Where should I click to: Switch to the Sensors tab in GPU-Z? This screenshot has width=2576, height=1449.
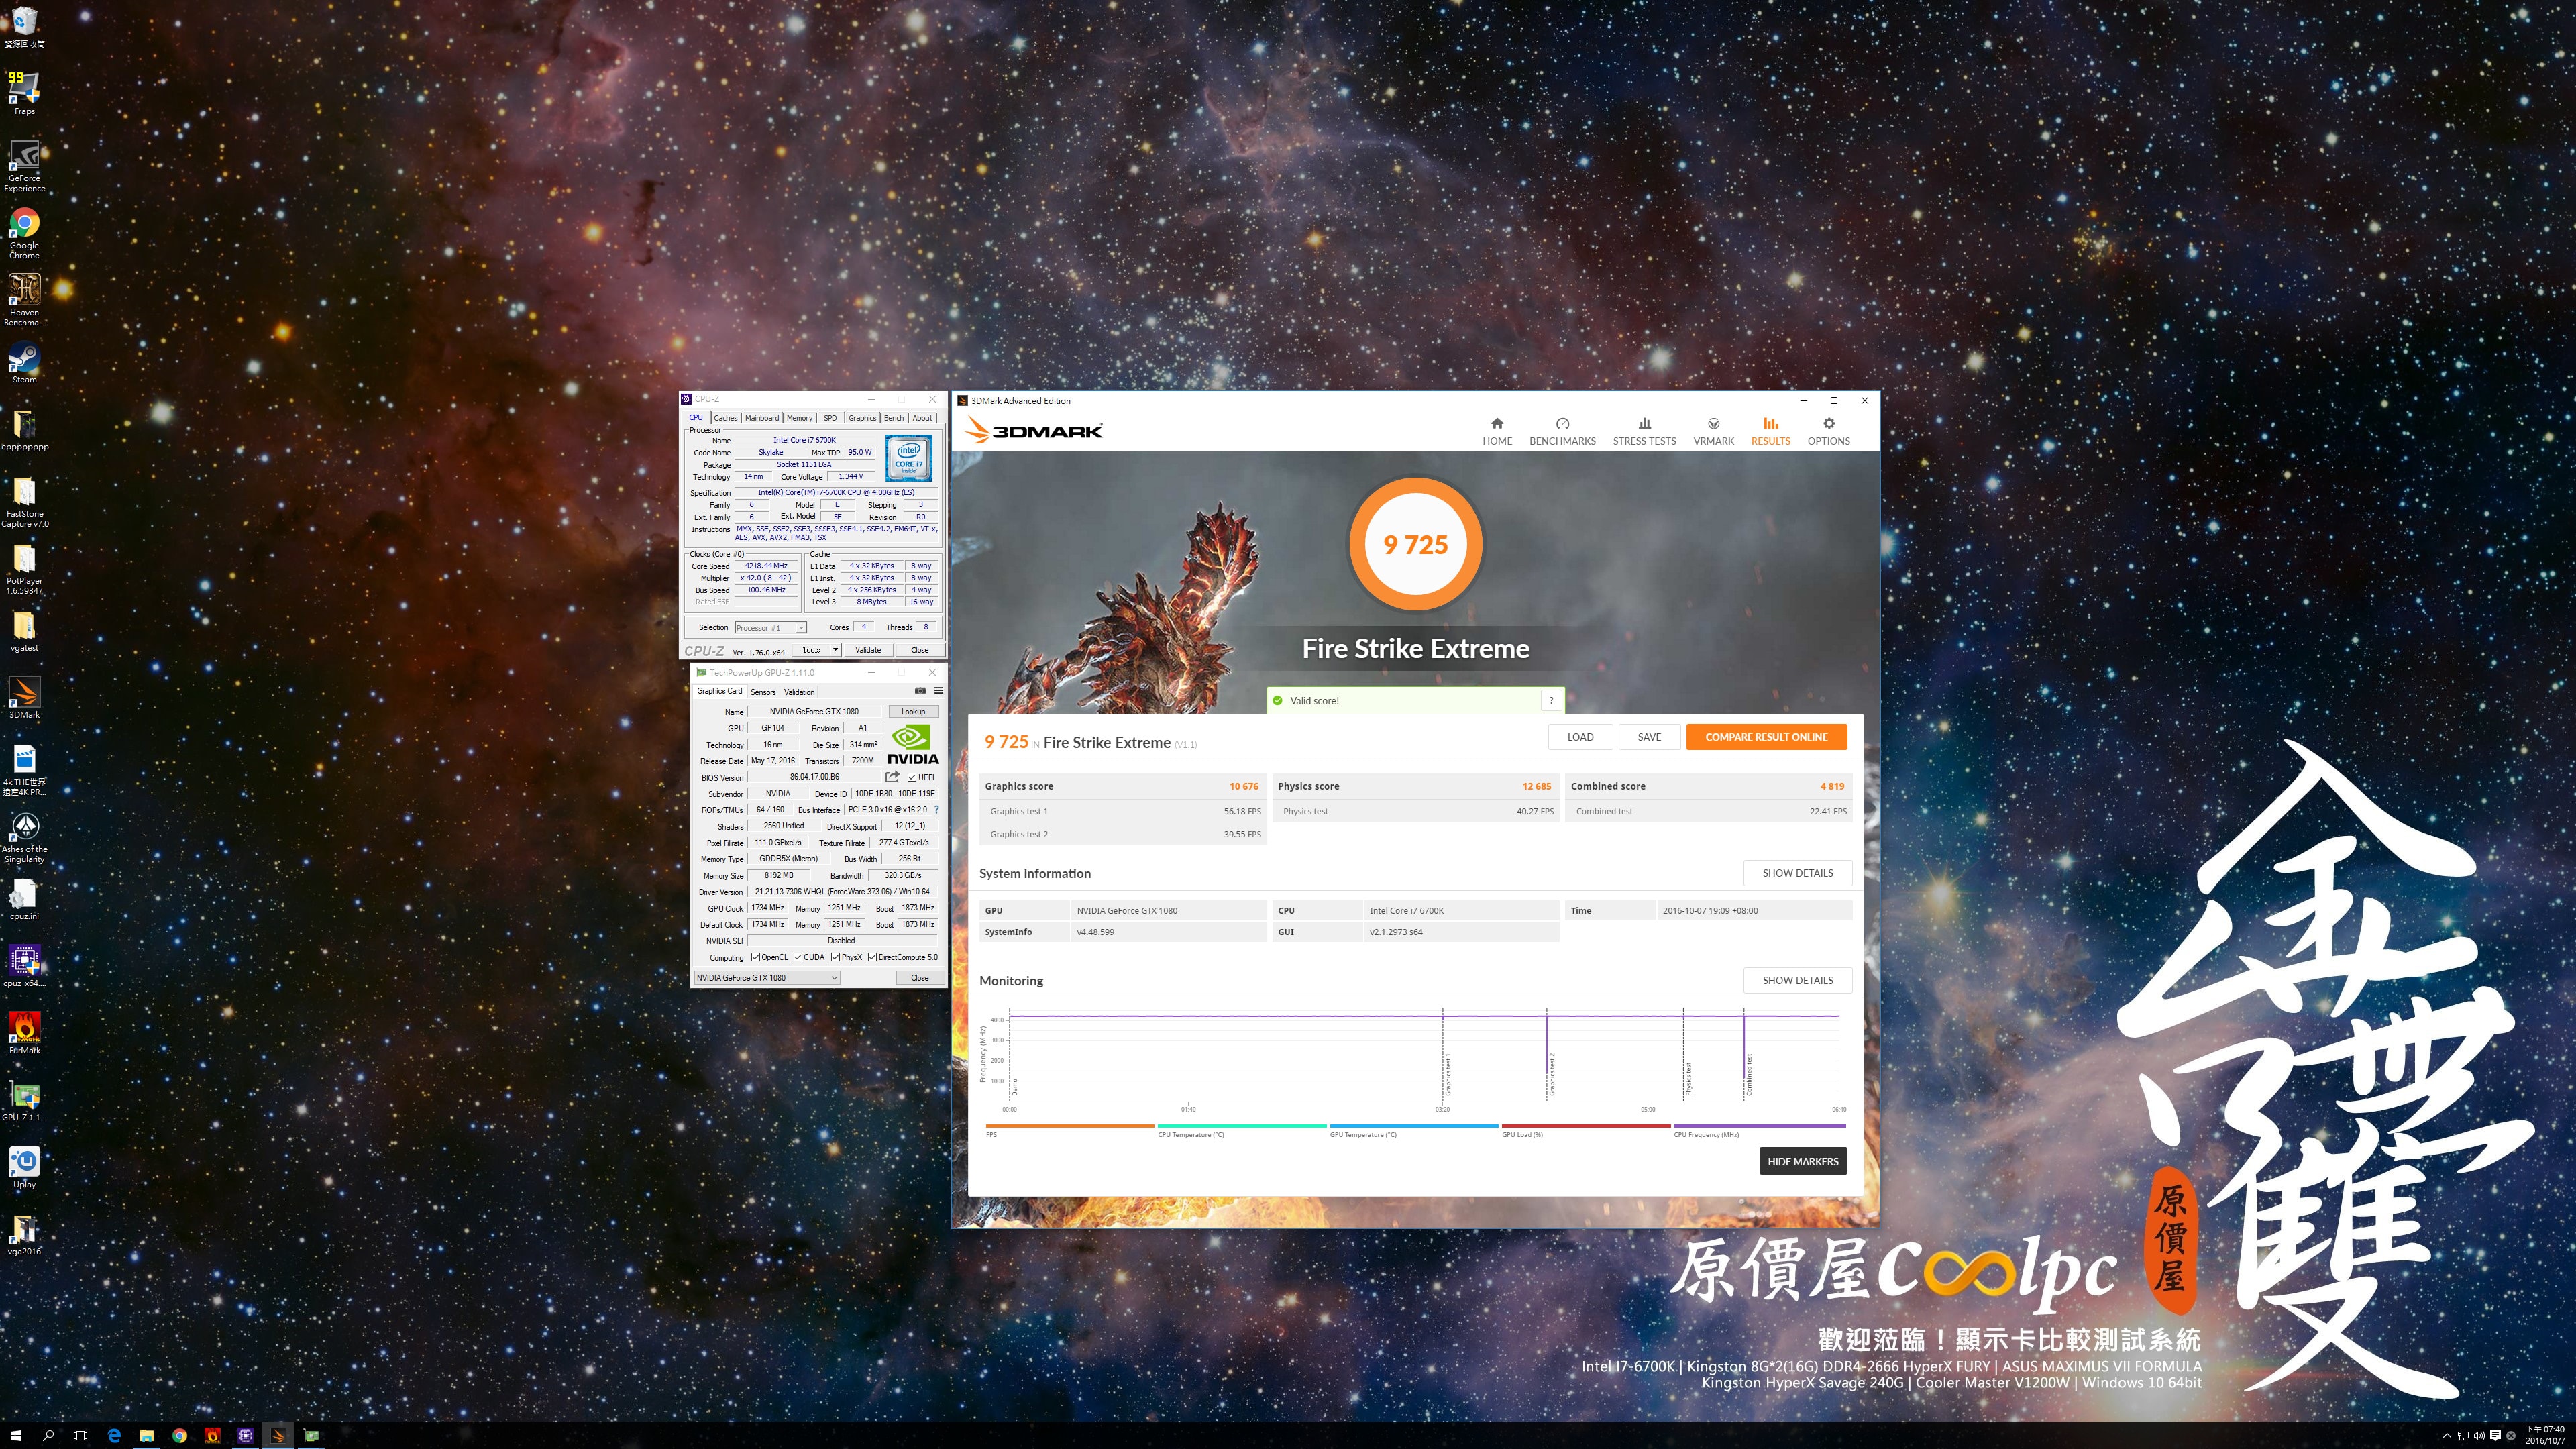coord(763,692)
